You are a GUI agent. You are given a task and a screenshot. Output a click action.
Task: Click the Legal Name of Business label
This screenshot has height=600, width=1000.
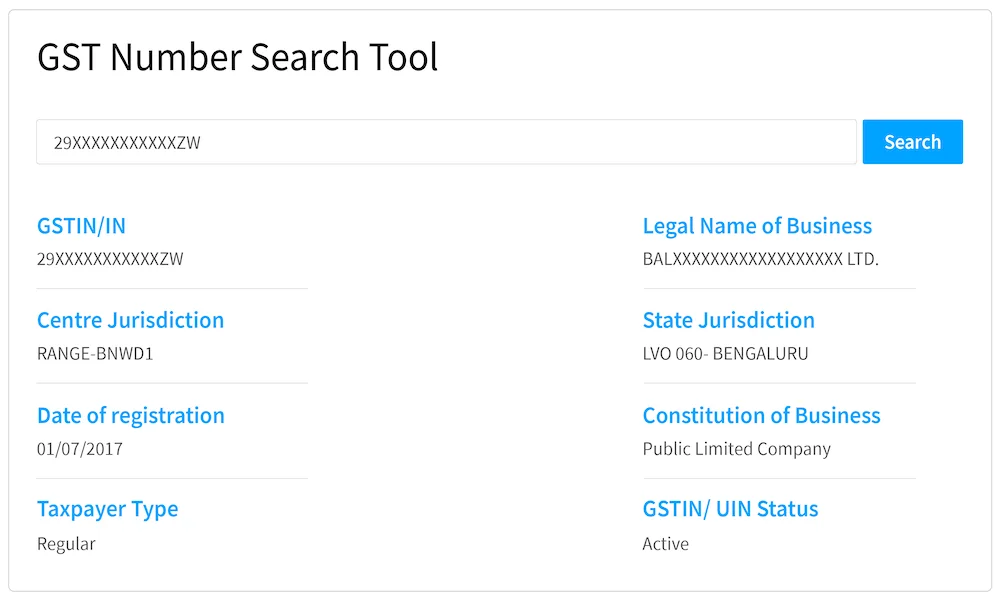pos(757,226)
